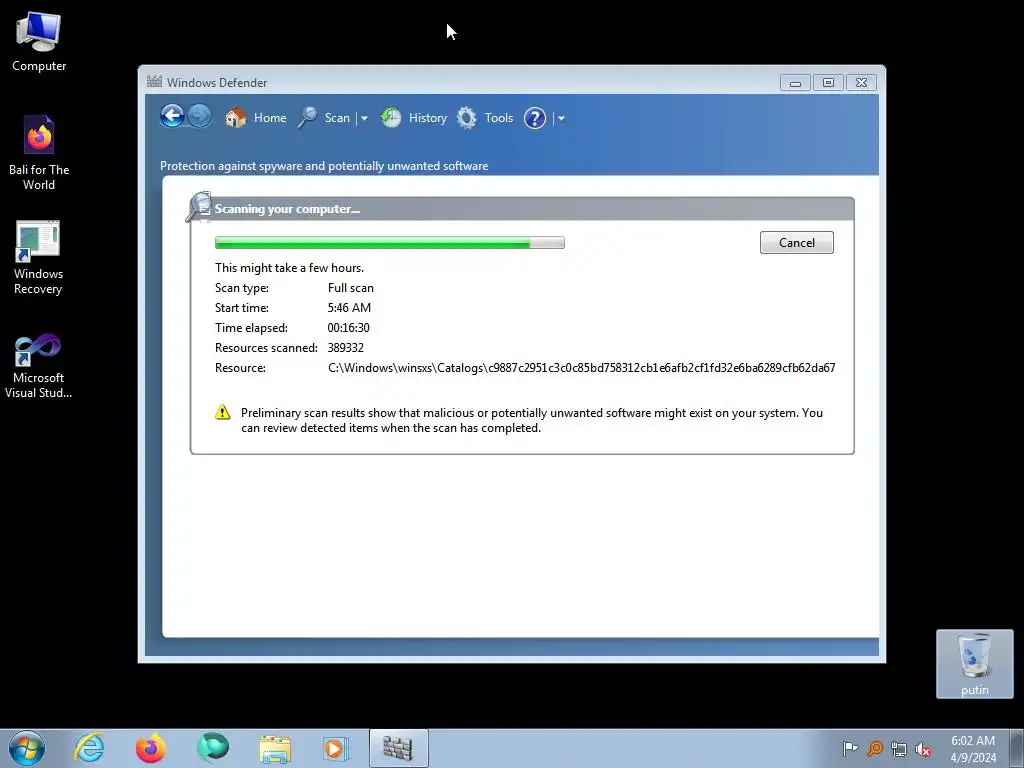Viewport: 1024px width, 768px height.
Task: Open History via the clock icon
Action: [x=391, y=118]
